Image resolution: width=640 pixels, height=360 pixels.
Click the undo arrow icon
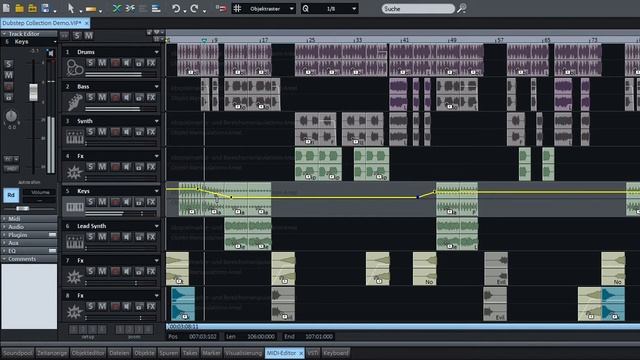[176, 9]
